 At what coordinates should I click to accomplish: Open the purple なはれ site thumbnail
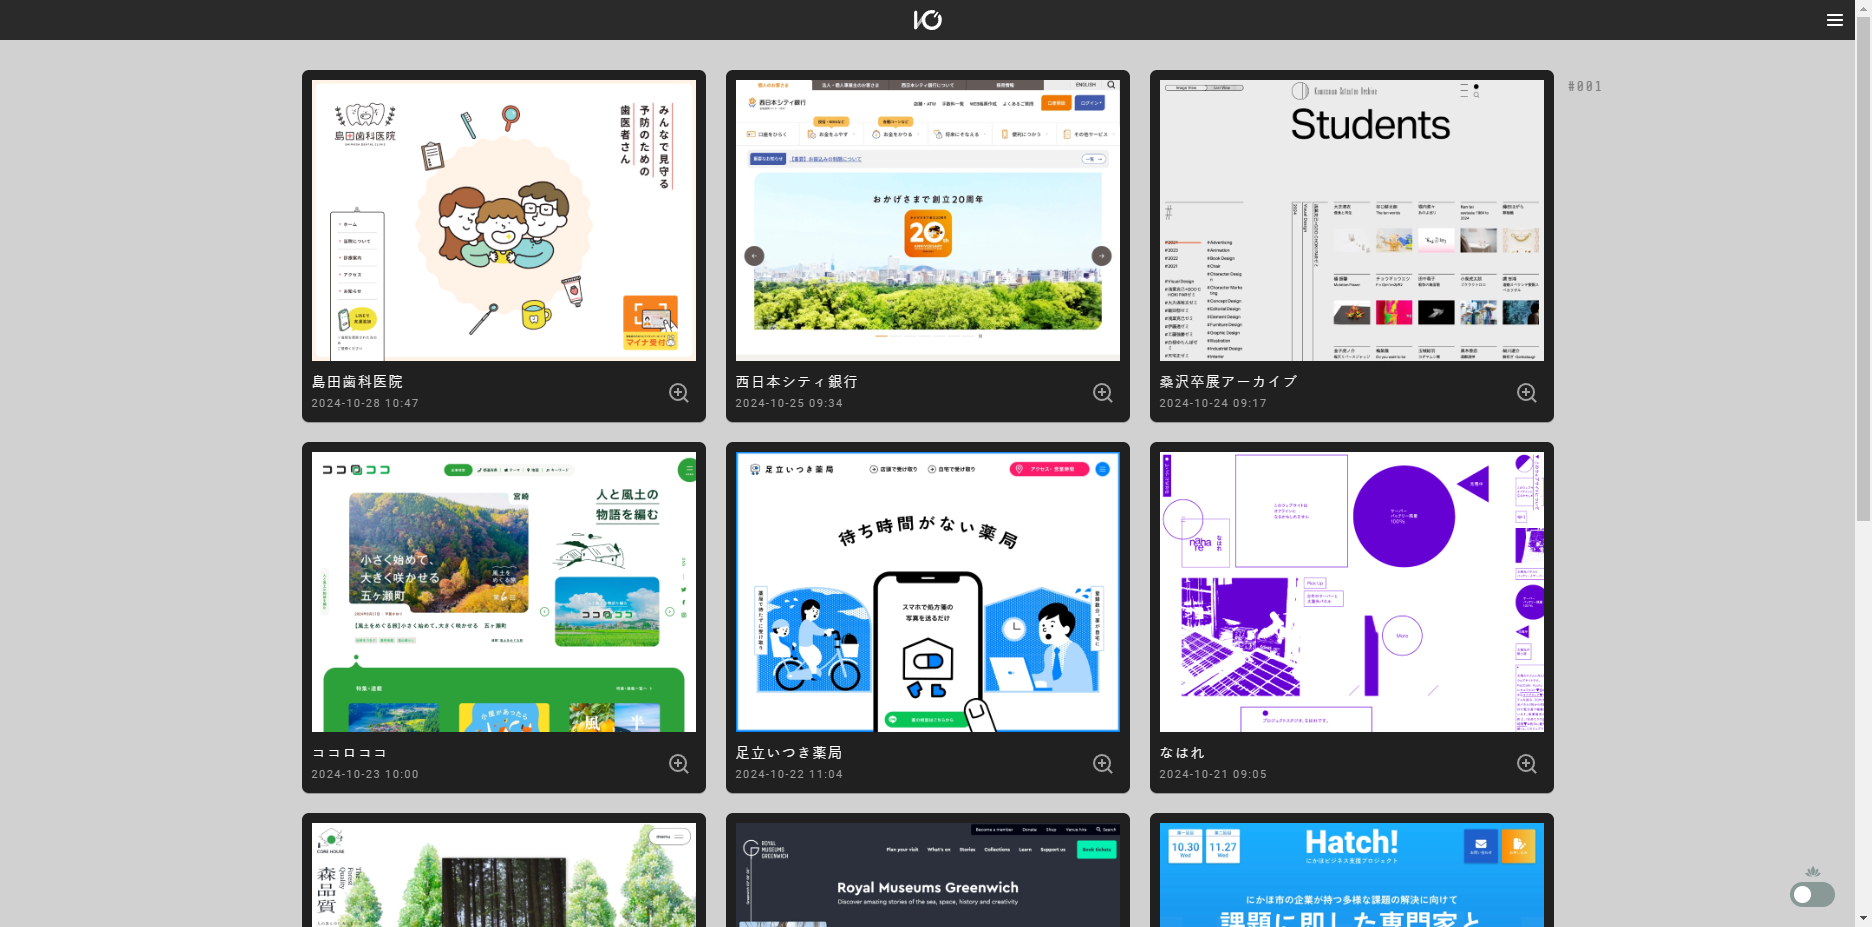coord(1352,592)
